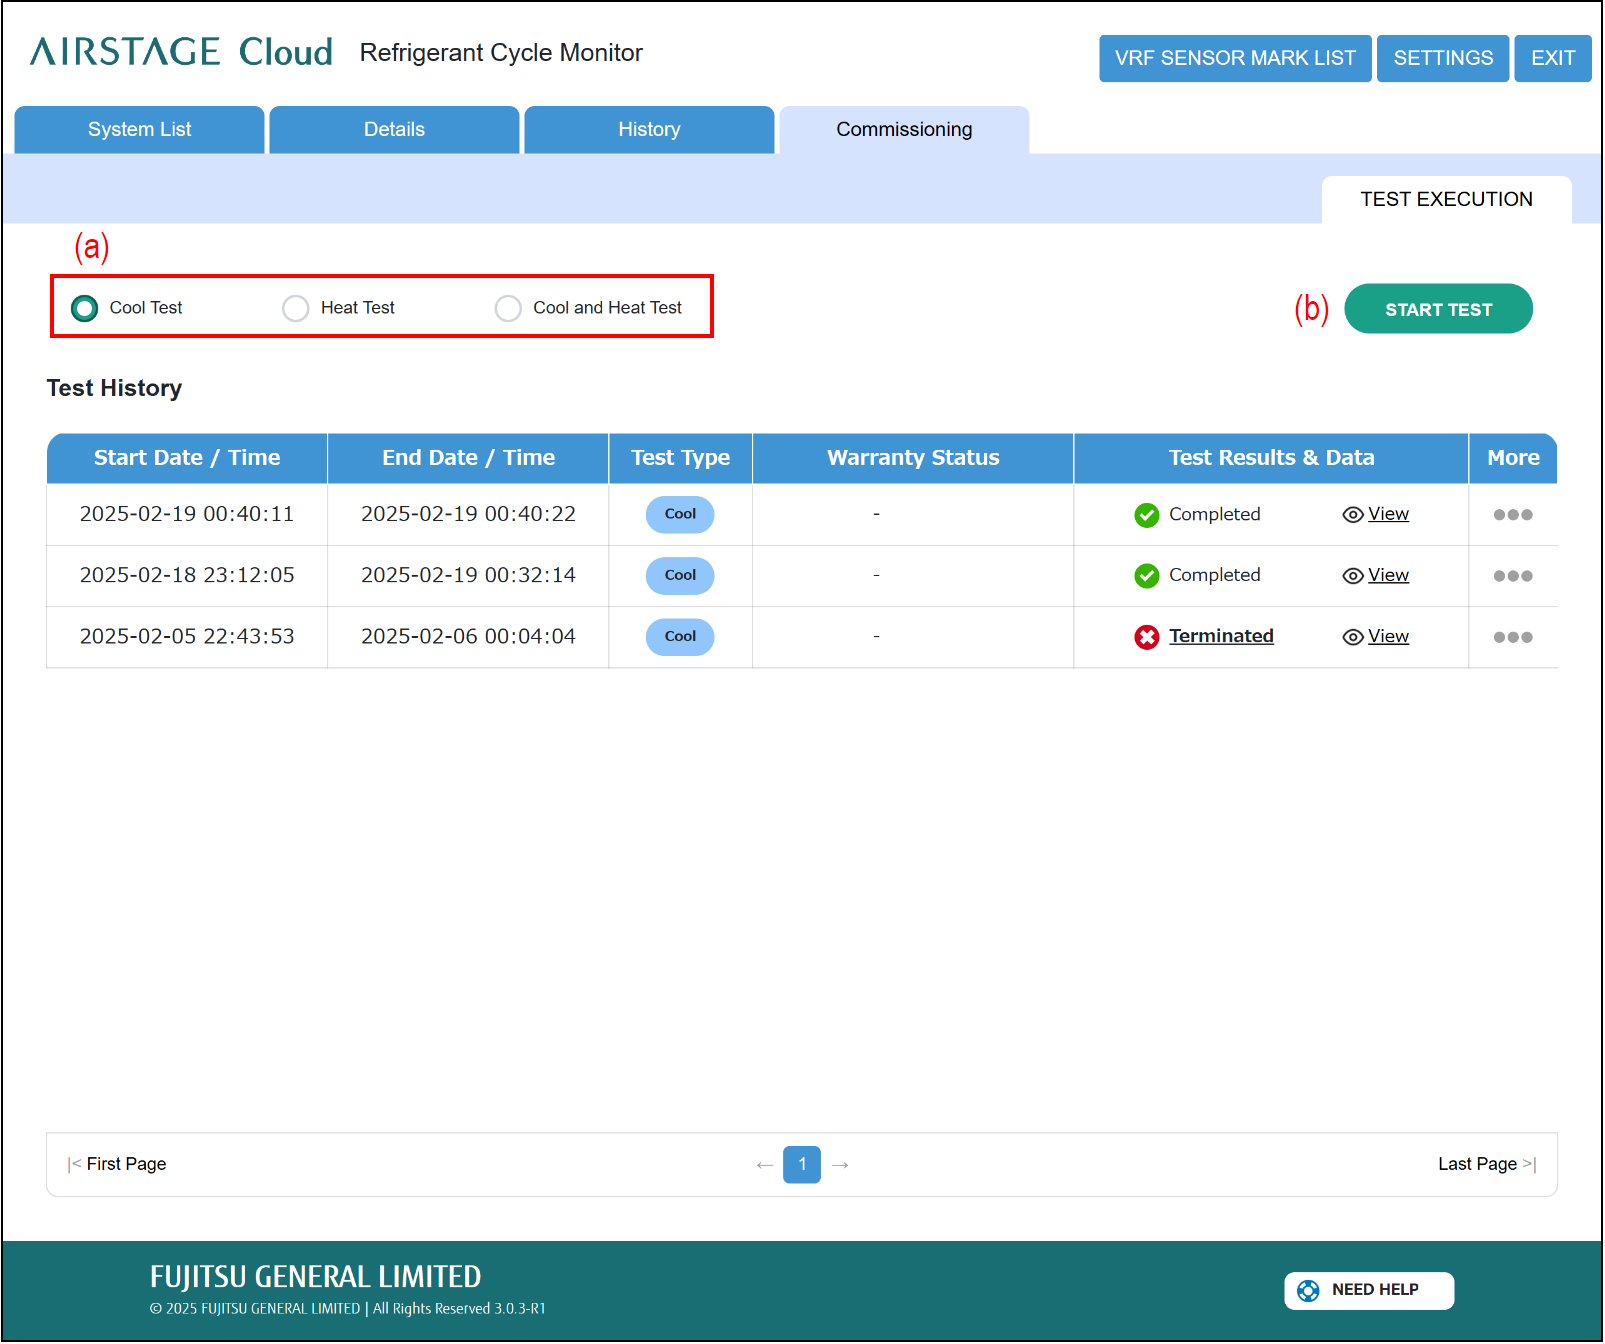Open the VRF SENSOR MARK LIST
Viewport: 1605px width, 1344px height.
click(x=1234, y=58)
